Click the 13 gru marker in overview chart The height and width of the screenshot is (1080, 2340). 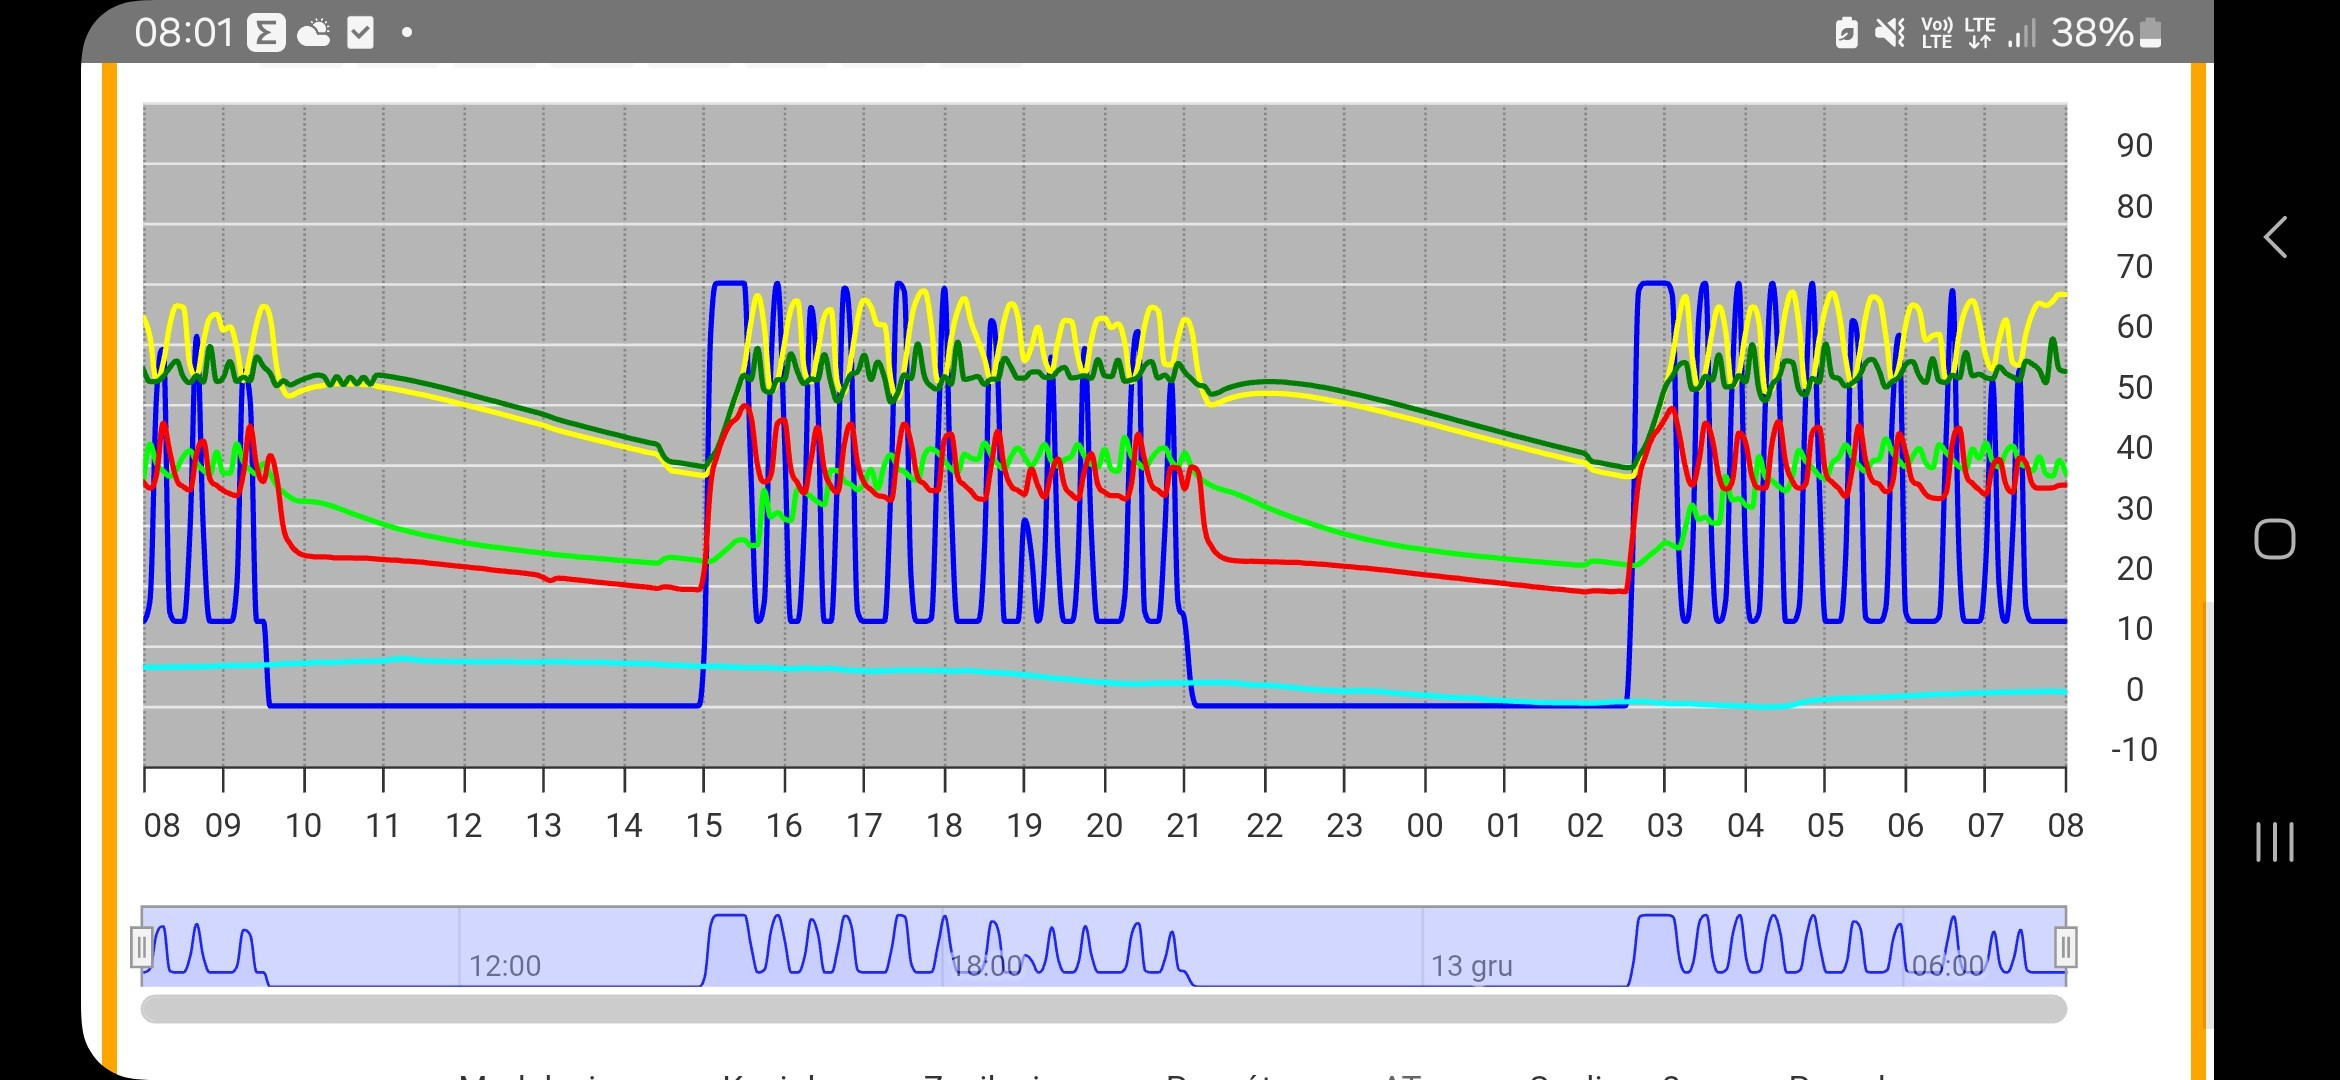pyautogui.click(x=1471, y=965)
